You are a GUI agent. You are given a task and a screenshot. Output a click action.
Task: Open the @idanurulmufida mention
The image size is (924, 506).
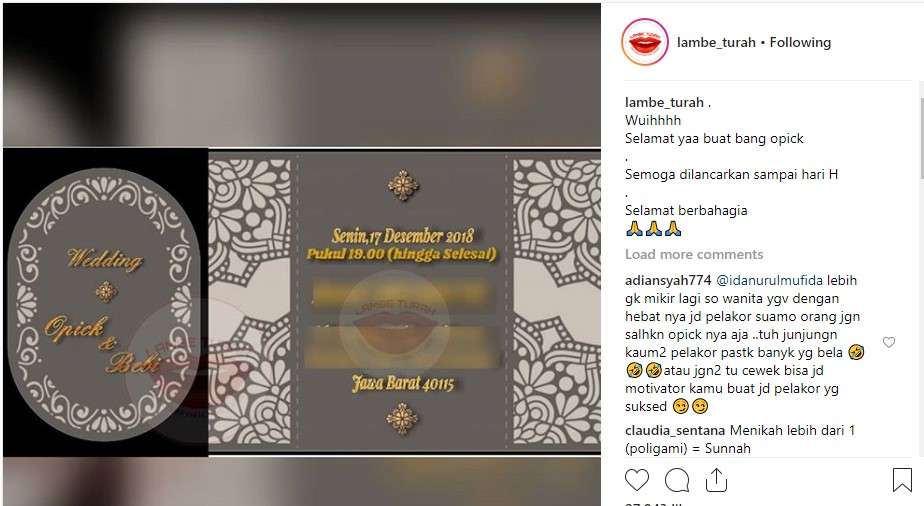click(769, 280)
